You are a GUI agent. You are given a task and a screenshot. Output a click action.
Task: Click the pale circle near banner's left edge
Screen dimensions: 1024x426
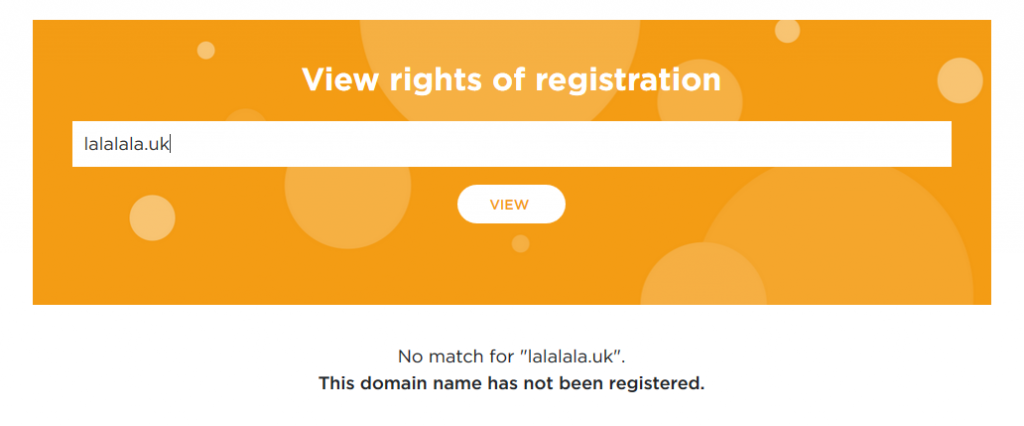pos(152,218)
